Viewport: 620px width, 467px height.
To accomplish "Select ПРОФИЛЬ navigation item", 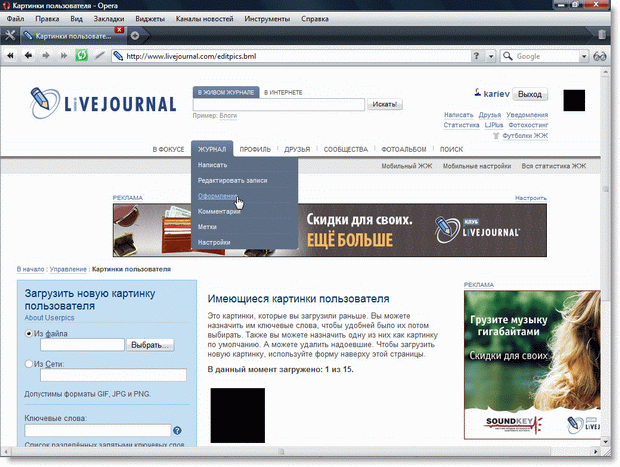I will pyautogui.click(x=255, y=149).
